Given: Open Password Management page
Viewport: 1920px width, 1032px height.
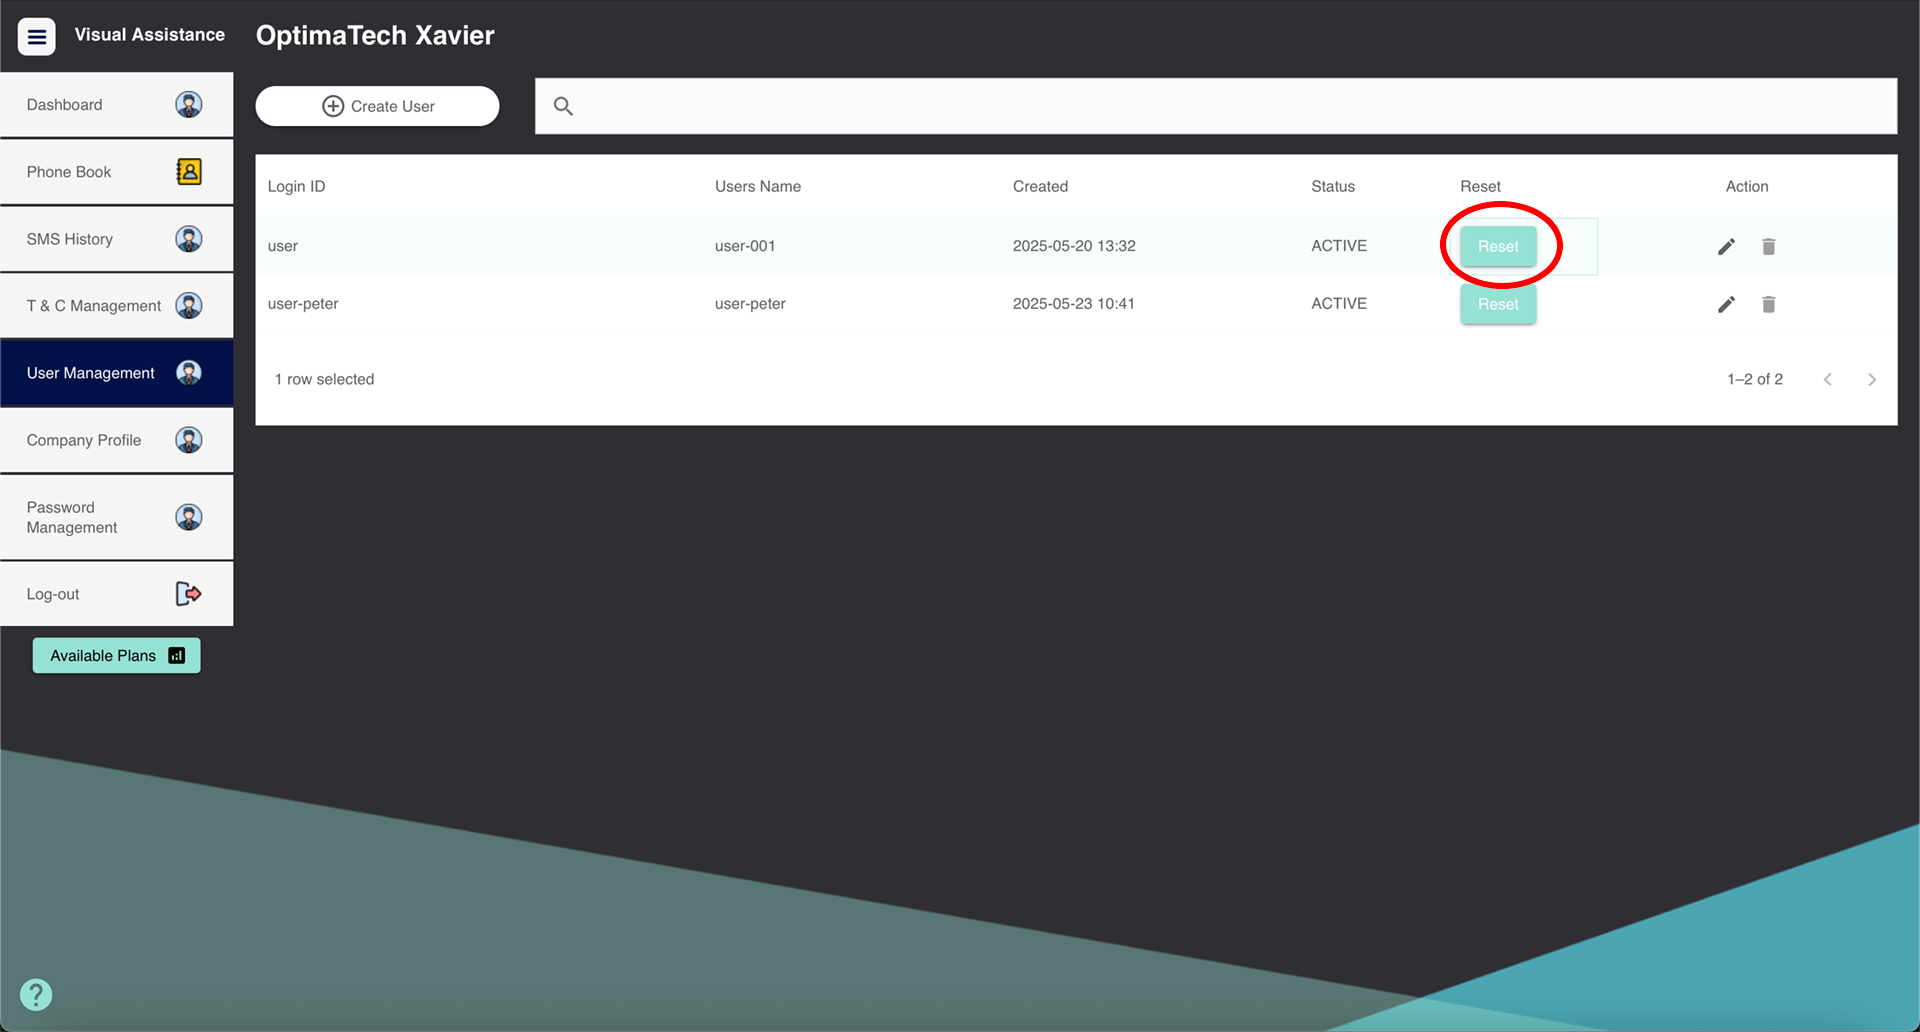Looking at the screenshot, I should click(x=116, y=517).
